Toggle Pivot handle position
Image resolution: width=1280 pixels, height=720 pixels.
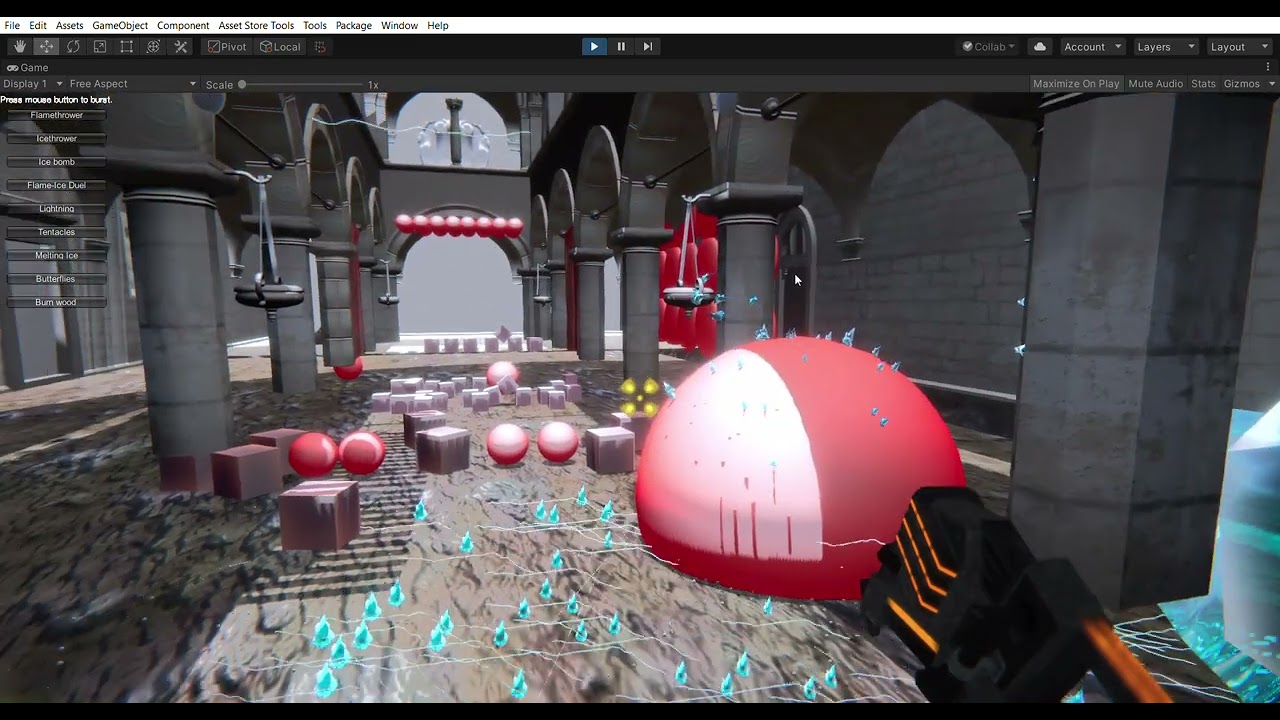pyautogui.click(x=227, y=47)
